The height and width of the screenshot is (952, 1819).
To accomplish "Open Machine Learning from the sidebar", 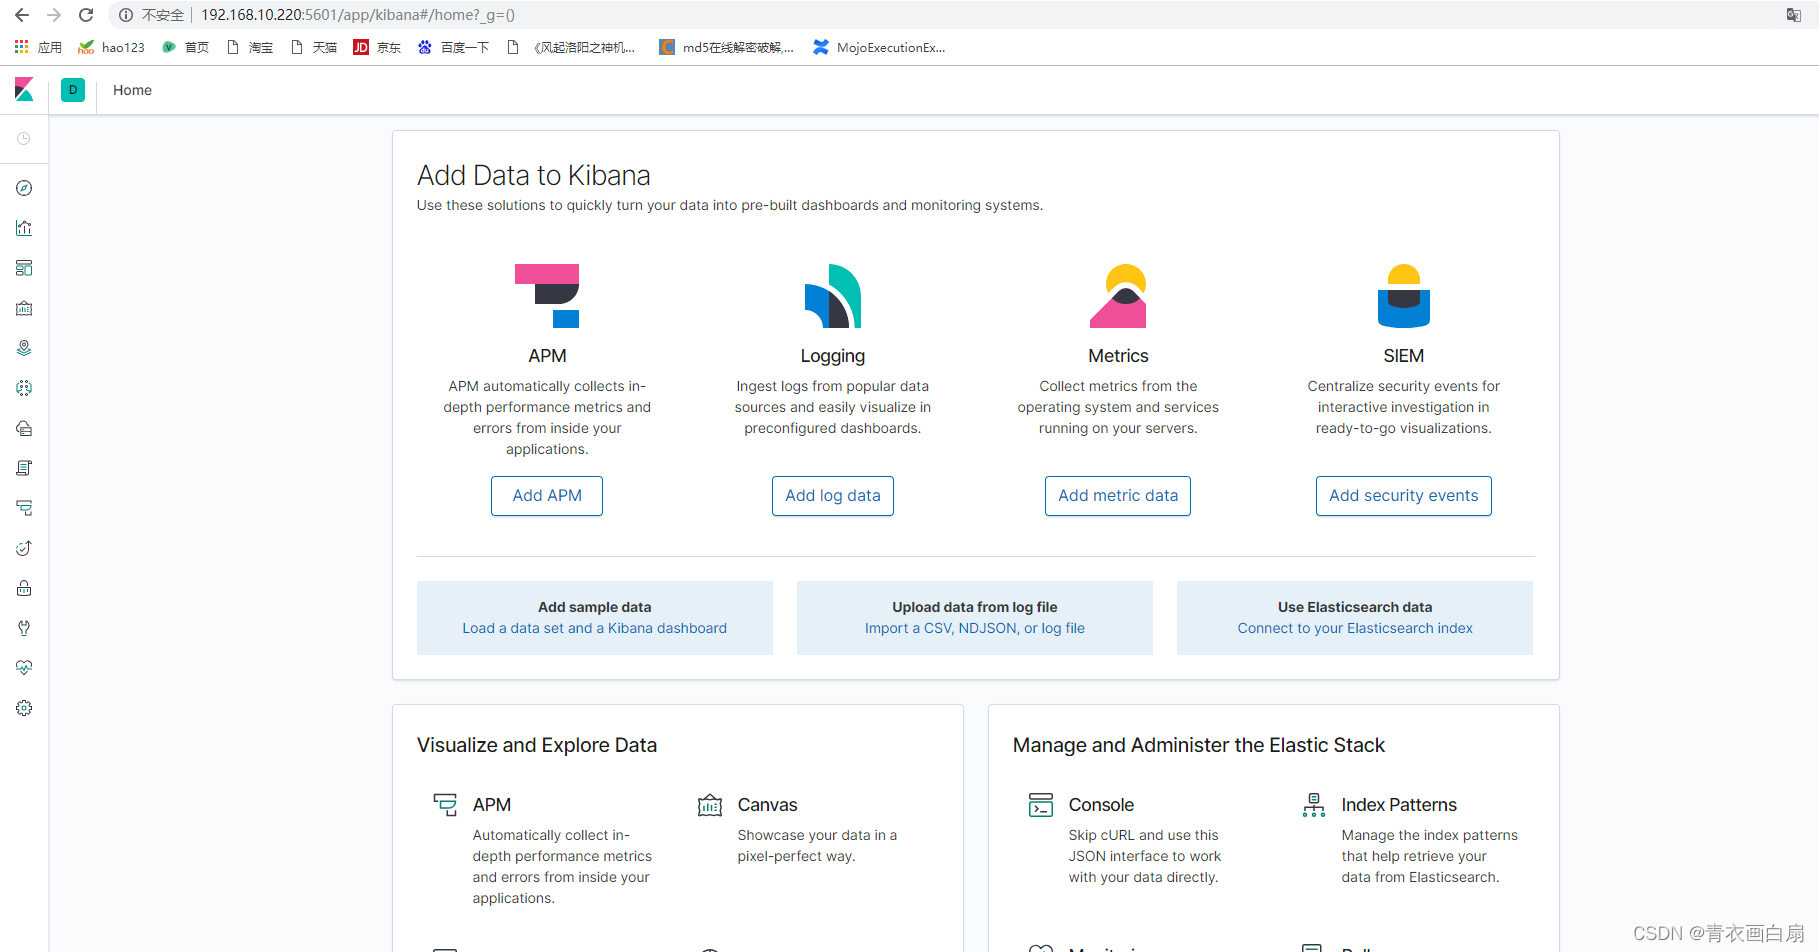I will click(24, 388).
